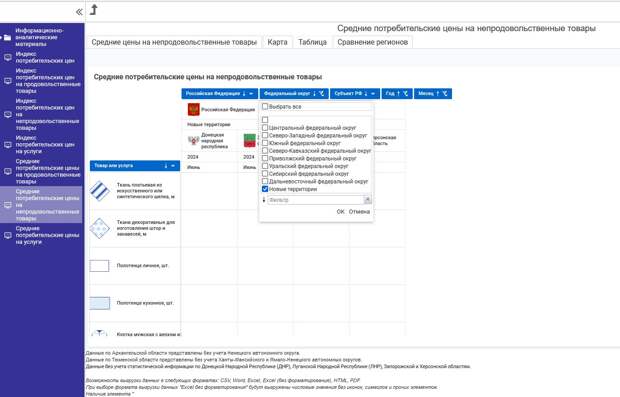Check Центральный федеральный округ checkbox
This screenshot has height=397, width=620.
pyautogui.click(x=265, y=128)
